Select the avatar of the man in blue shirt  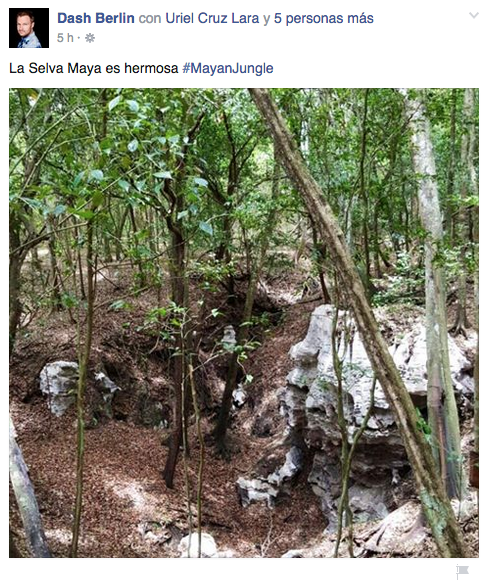29,28
